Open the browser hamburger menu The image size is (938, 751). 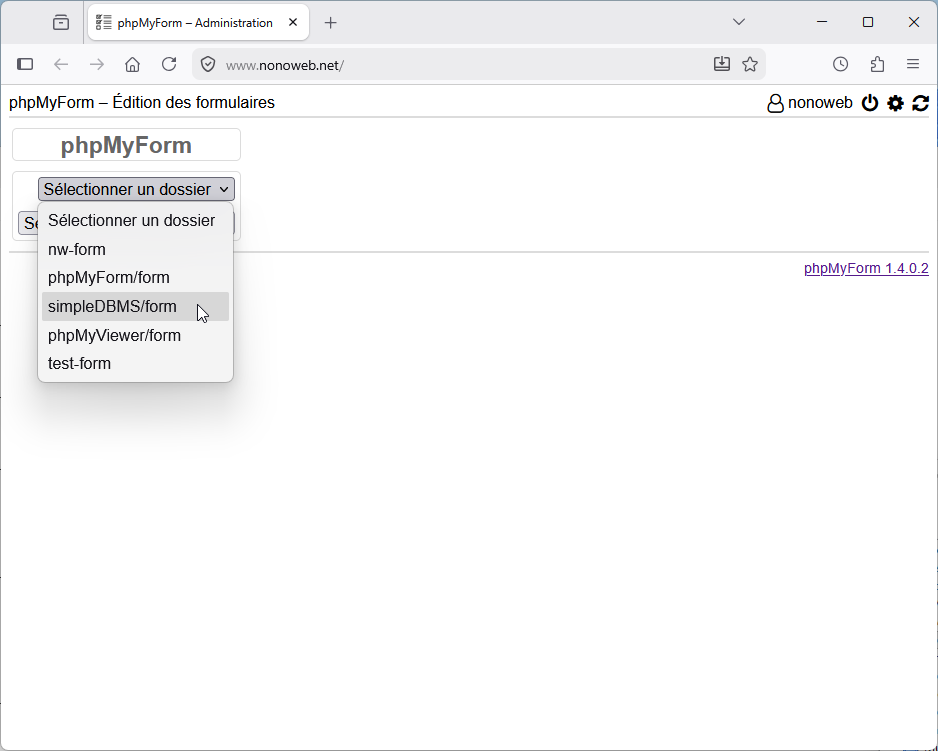pos(913,64)
